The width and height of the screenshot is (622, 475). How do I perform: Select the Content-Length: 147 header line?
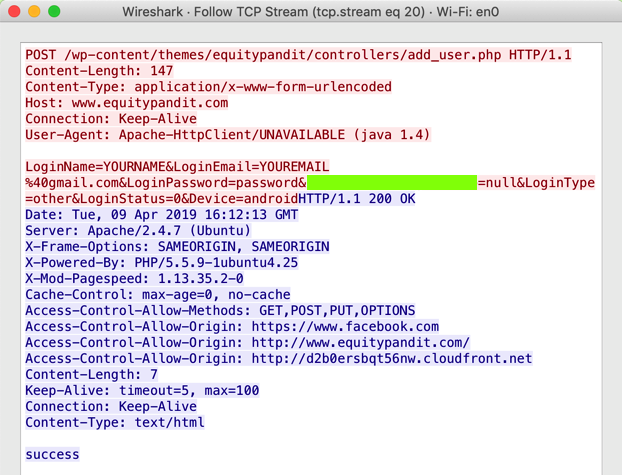[99, 70]
